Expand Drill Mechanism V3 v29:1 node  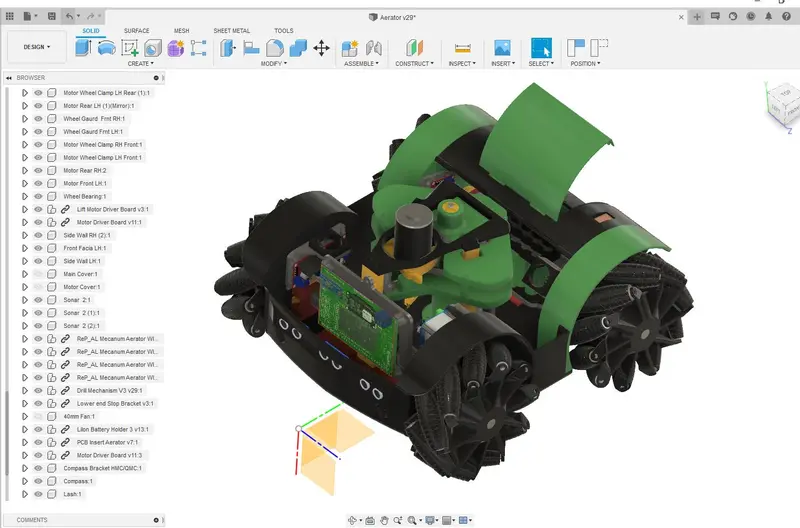click(x=24, y=390)
